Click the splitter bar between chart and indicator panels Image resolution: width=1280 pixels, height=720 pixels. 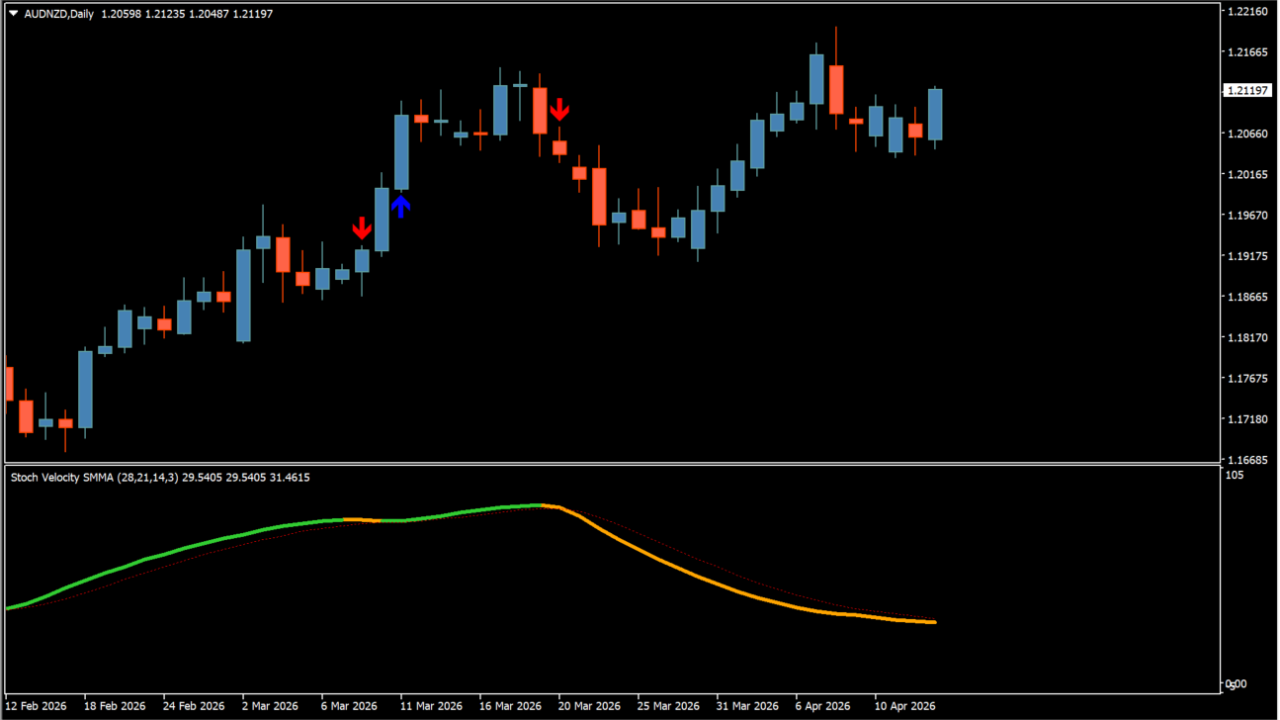pyautogui.click(x=640, y=464)
